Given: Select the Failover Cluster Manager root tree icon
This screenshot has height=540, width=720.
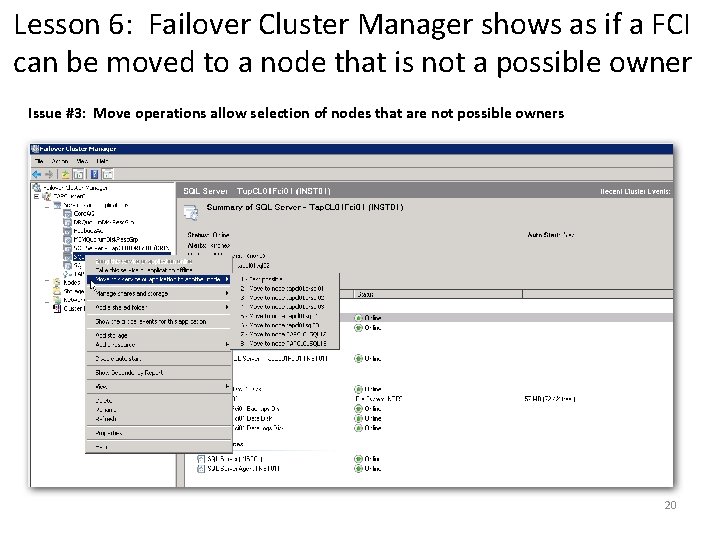Looking at the screenshot, I should tap(37, 187).
